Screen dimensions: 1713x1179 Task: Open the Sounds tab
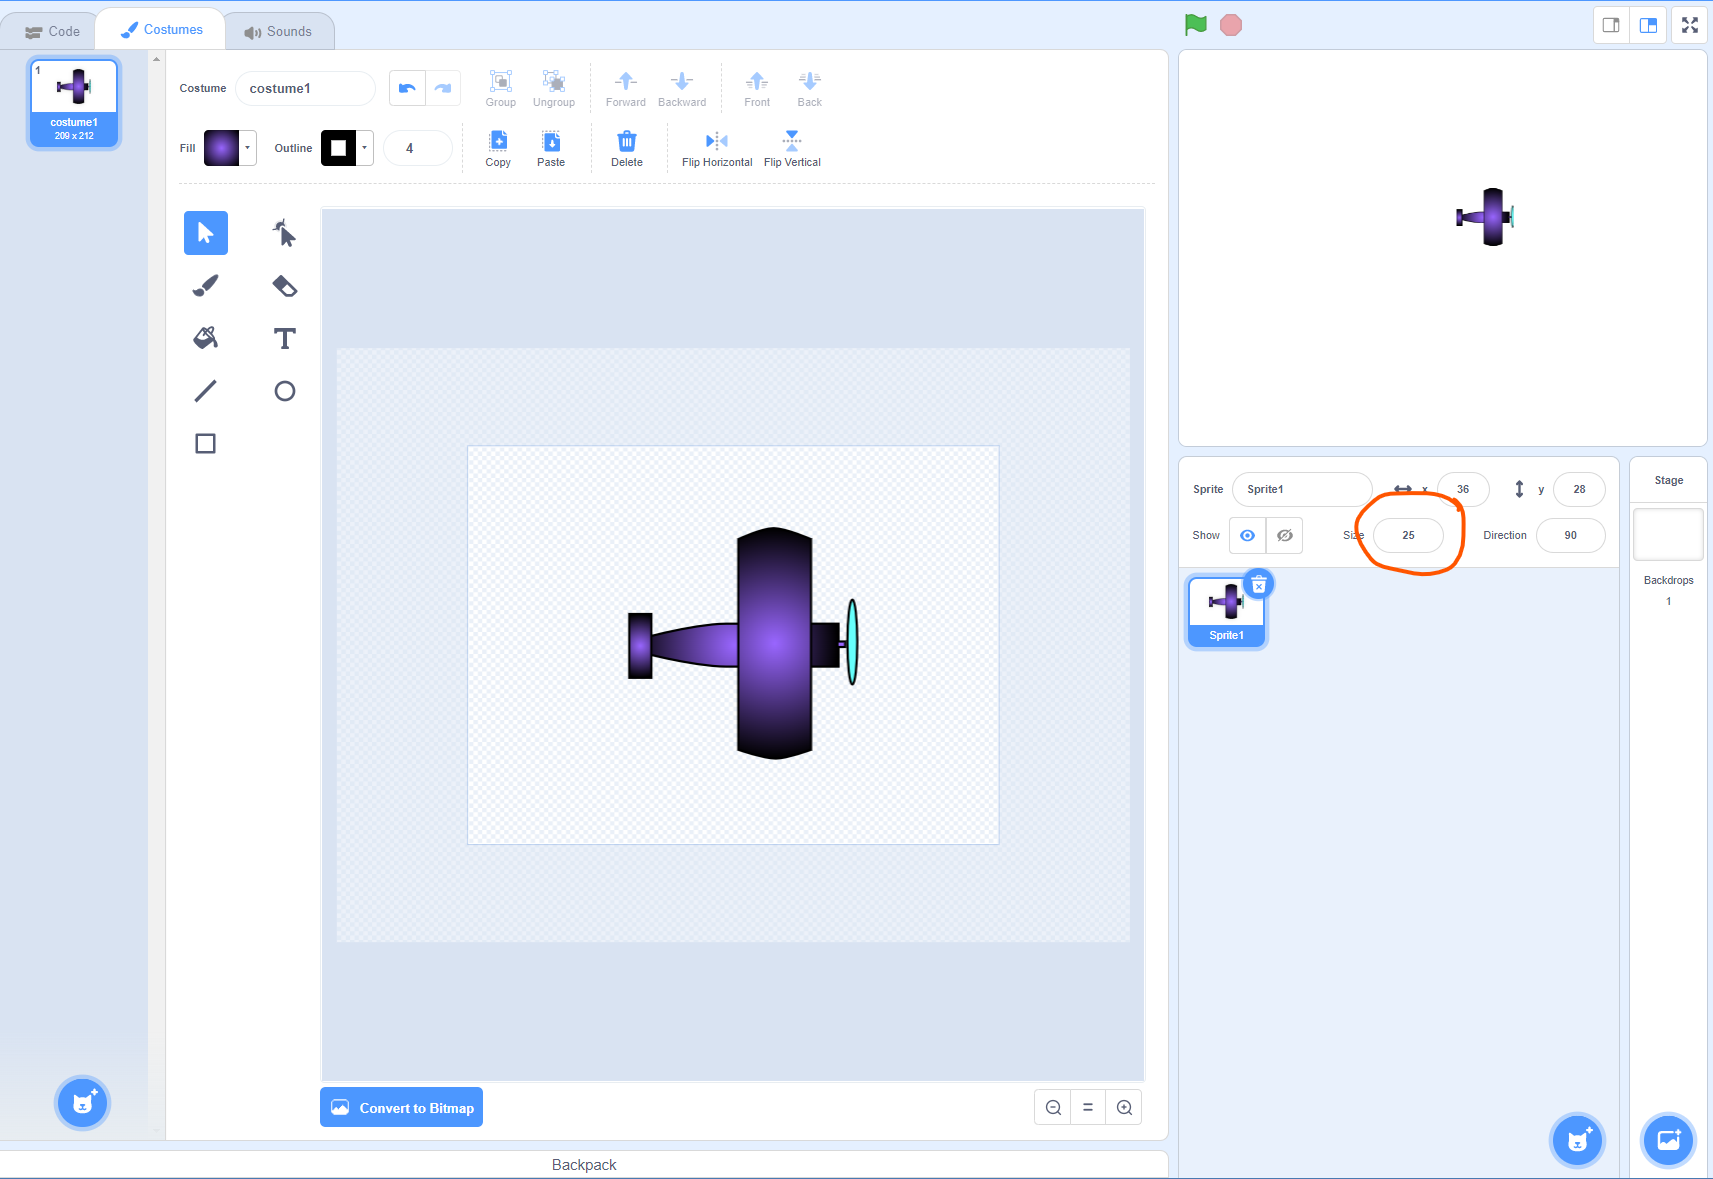pyautogui.click(x=278, y=31)
